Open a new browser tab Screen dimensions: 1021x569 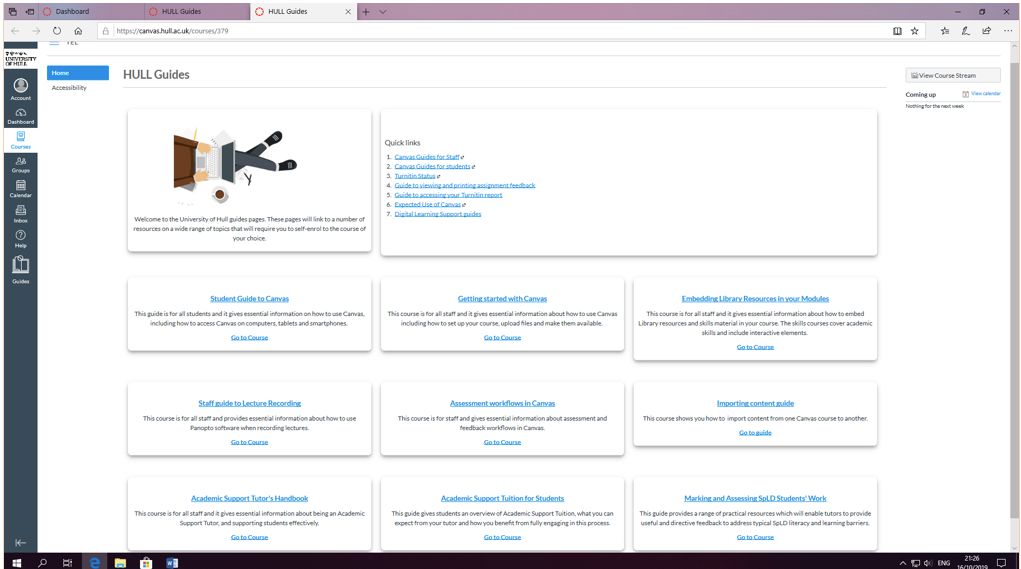[x=366, y=12]
